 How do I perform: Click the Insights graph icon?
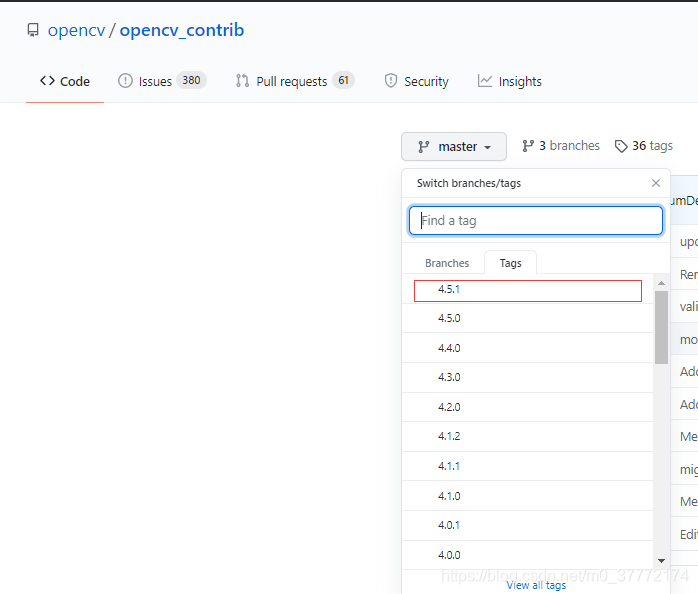point(485,81)
